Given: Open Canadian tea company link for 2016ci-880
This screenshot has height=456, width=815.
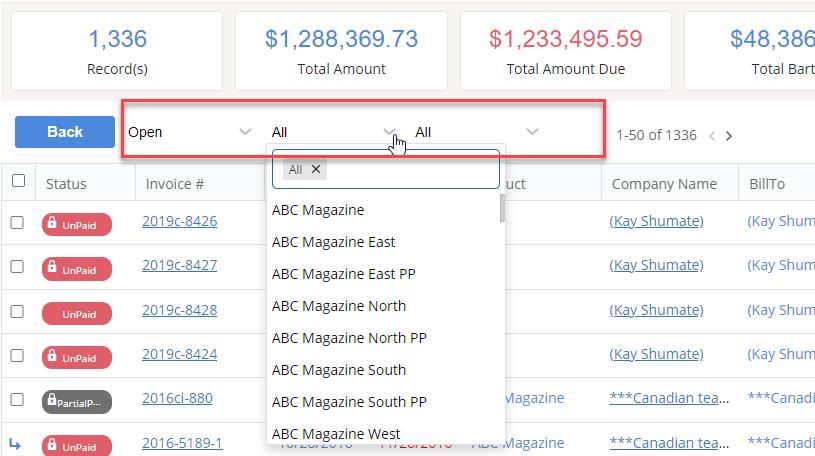Looking at the screenshot, I should pos(669,398).
